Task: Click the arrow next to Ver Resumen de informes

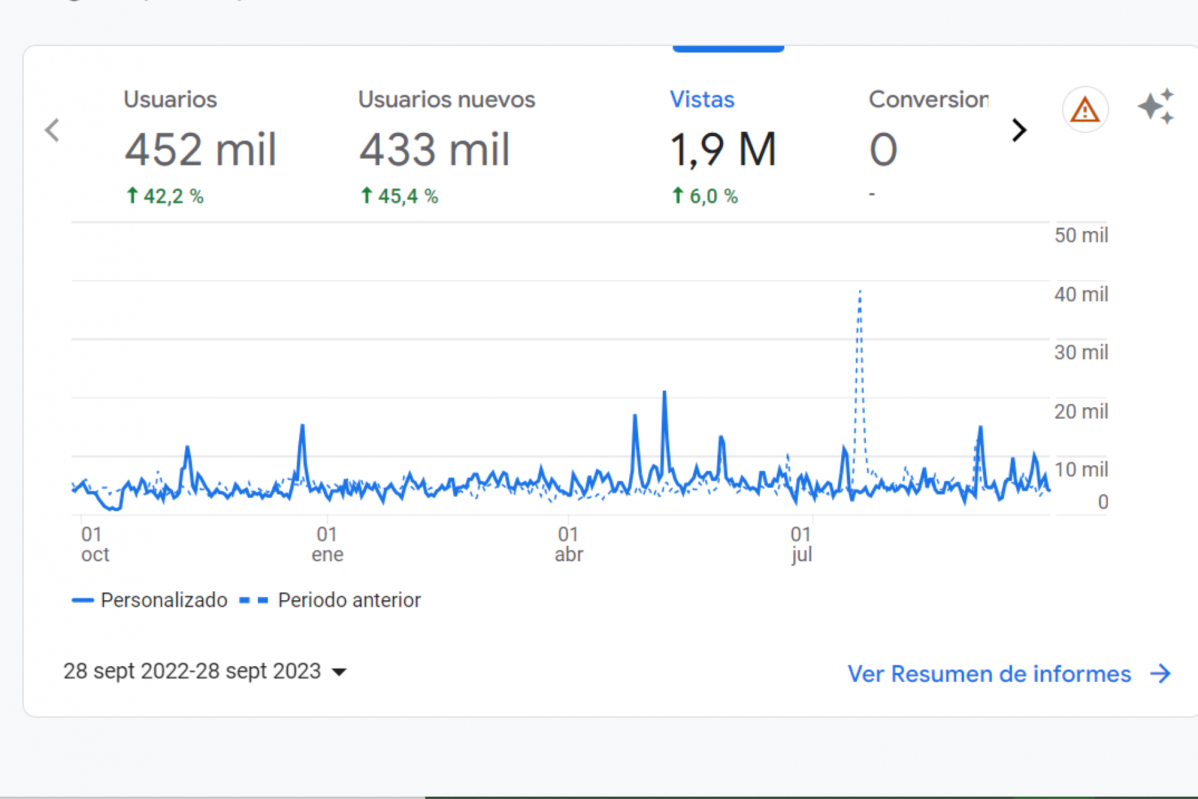Action: tap(1161, 674)
